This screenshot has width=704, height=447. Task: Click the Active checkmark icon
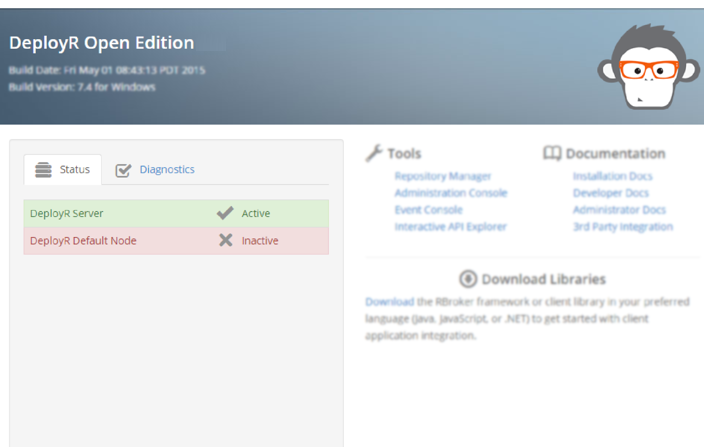pyautogui.click(x=225, y=213)
